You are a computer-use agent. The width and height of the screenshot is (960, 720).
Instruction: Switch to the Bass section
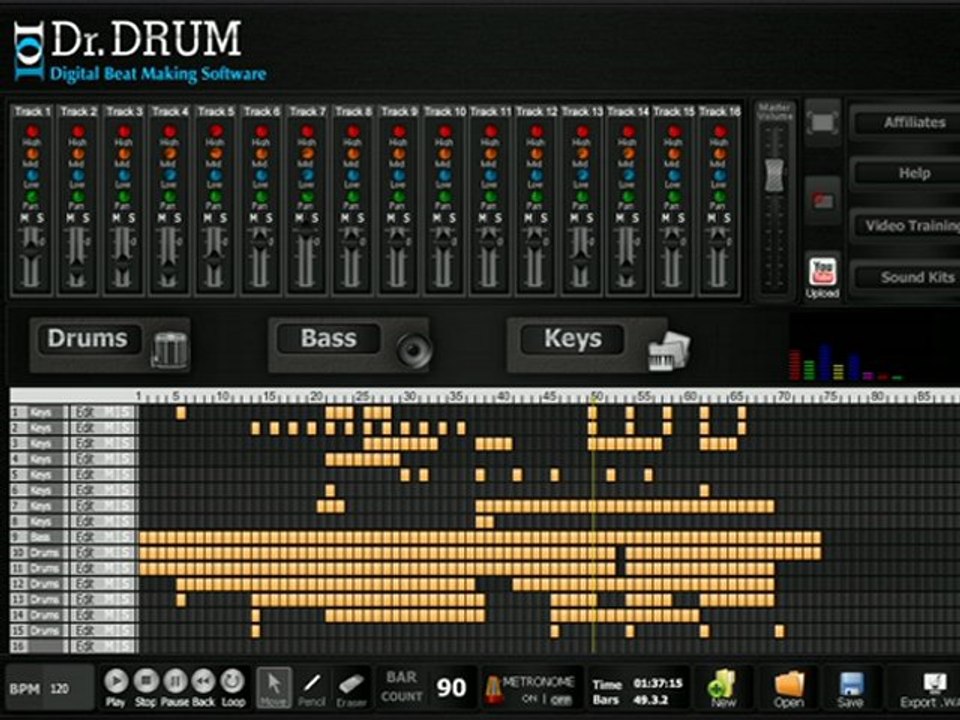(329, 339)
